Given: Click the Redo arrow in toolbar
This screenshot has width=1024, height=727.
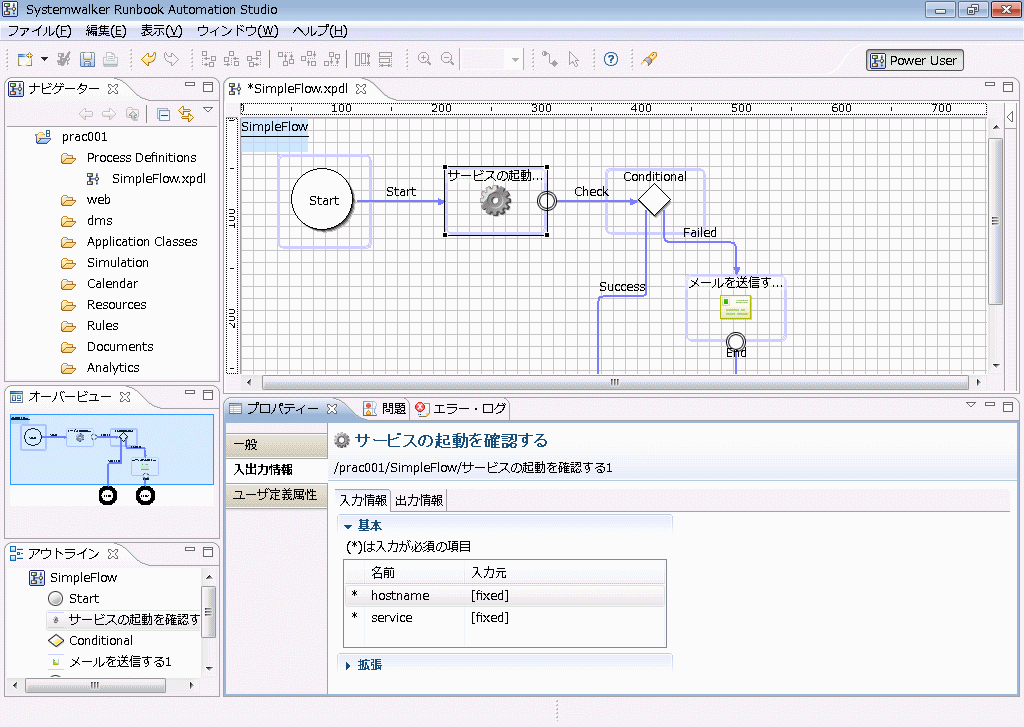Looking at the screenshot, I should [x=171, y=59].
